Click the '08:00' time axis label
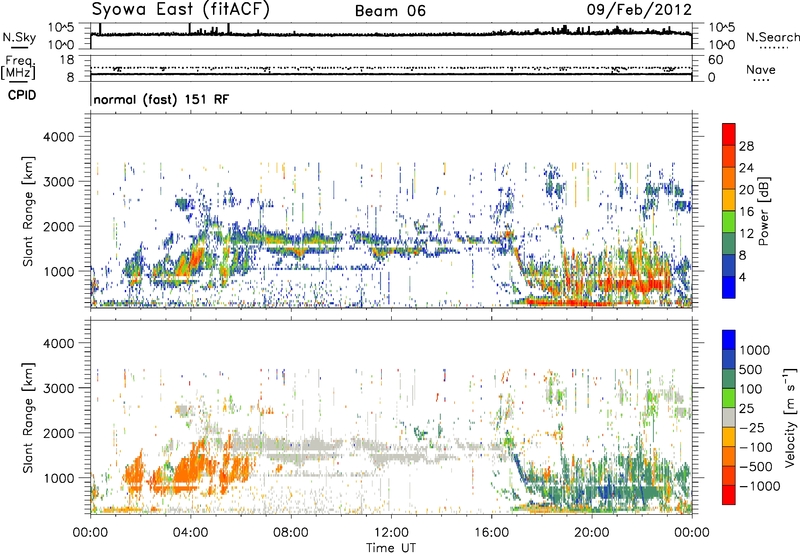The image size is (800, 554). [290, 533]
